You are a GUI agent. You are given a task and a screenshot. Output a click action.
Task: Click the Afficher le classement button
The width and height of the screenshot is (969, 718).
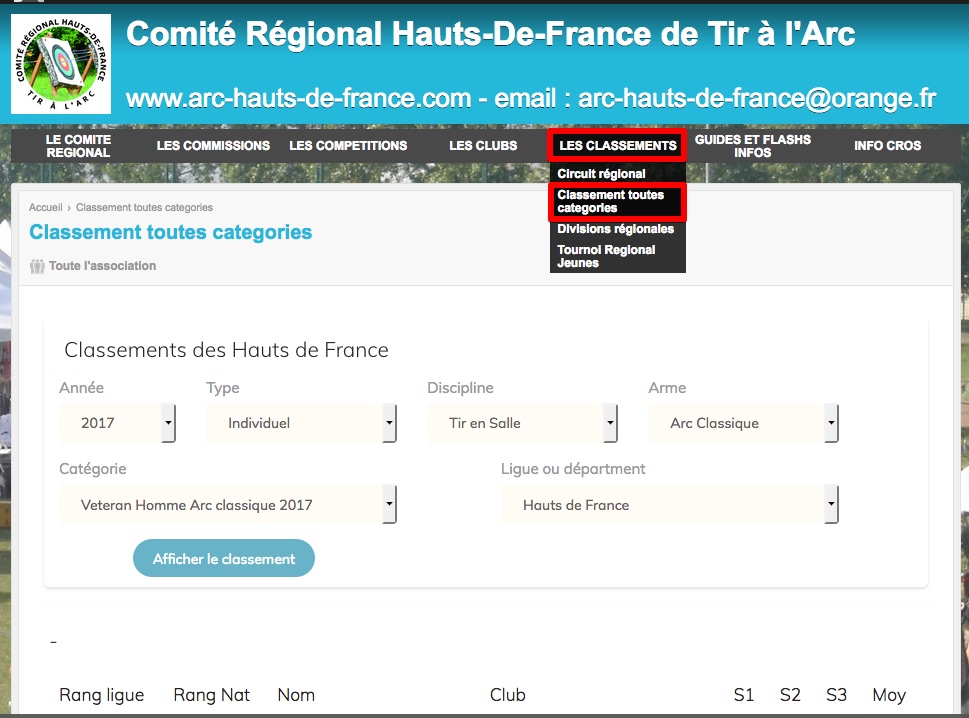click(x=224, y=558)
